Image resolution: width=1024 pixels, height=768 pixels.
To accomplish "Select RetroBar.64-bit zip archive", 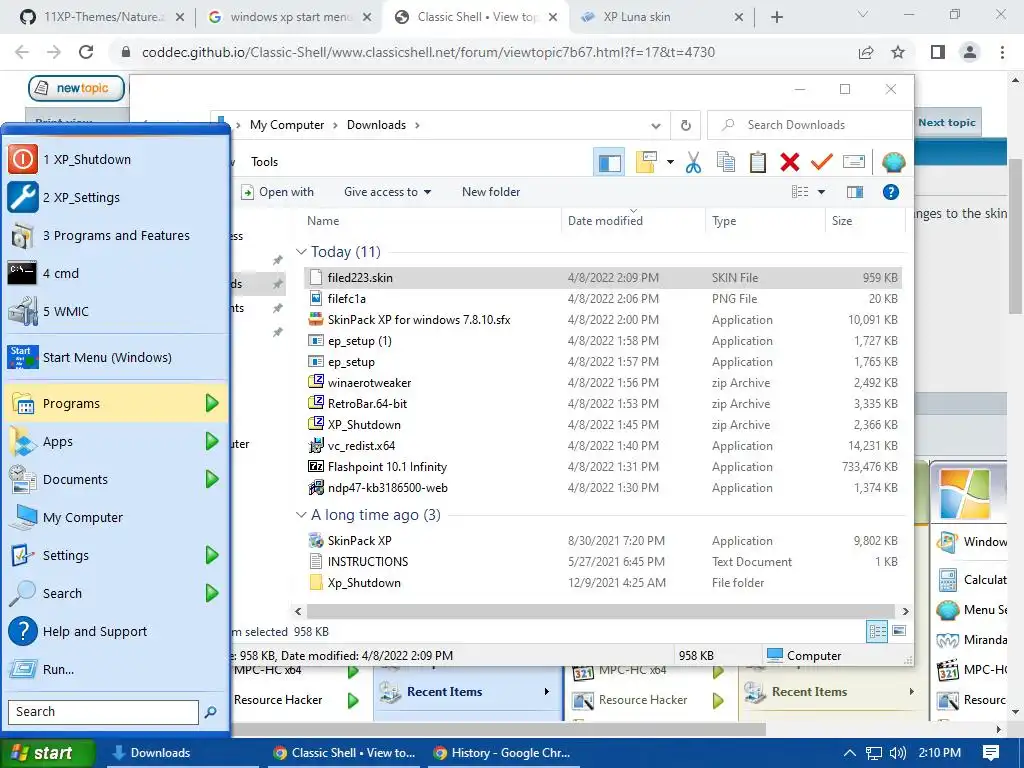I will (603, 404).
